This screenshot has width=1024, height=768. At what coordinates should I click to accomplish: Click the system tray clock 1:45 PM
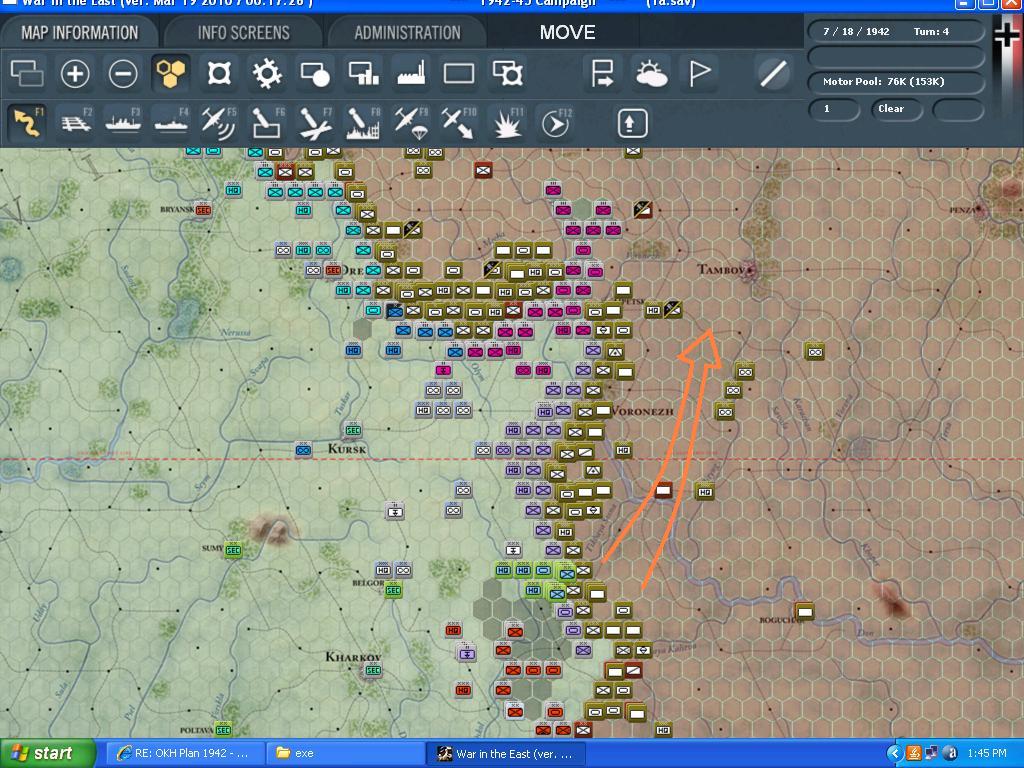click(x=987, y=754)
